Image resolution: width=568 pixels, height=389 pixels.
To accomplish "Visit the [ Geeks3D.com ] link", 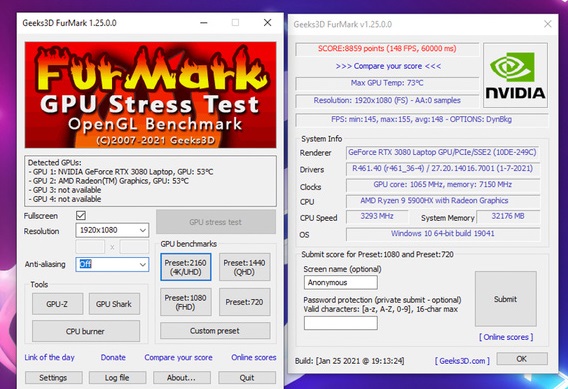I will pos(462,361).
